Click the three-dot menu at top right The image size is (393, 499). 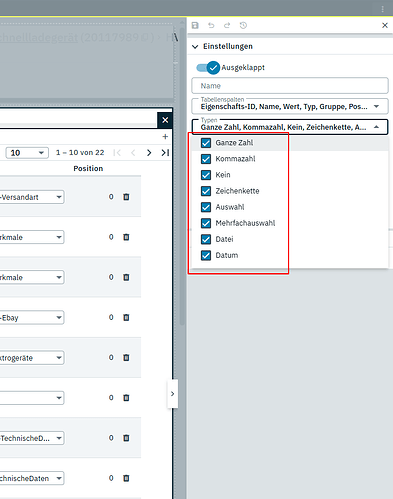coord(382,9)
